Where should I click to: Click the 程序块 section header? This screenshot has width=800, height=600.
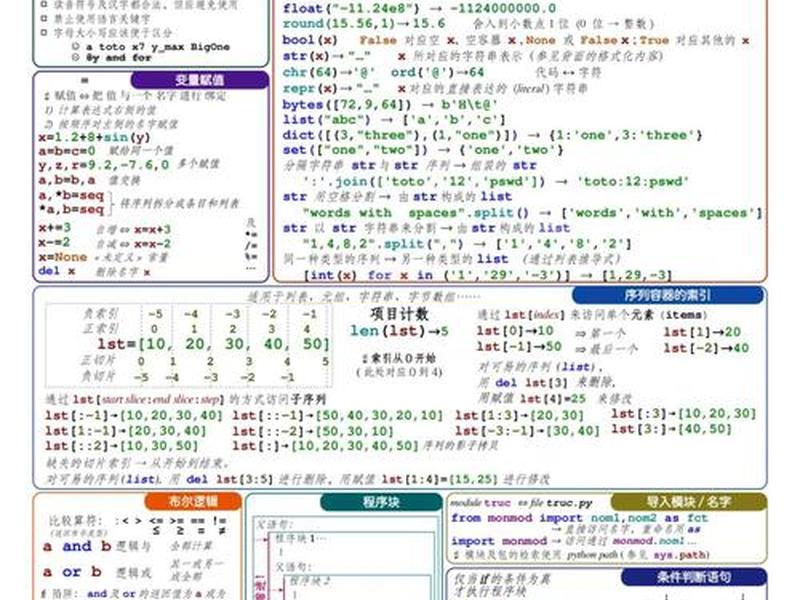coord(381,502)
